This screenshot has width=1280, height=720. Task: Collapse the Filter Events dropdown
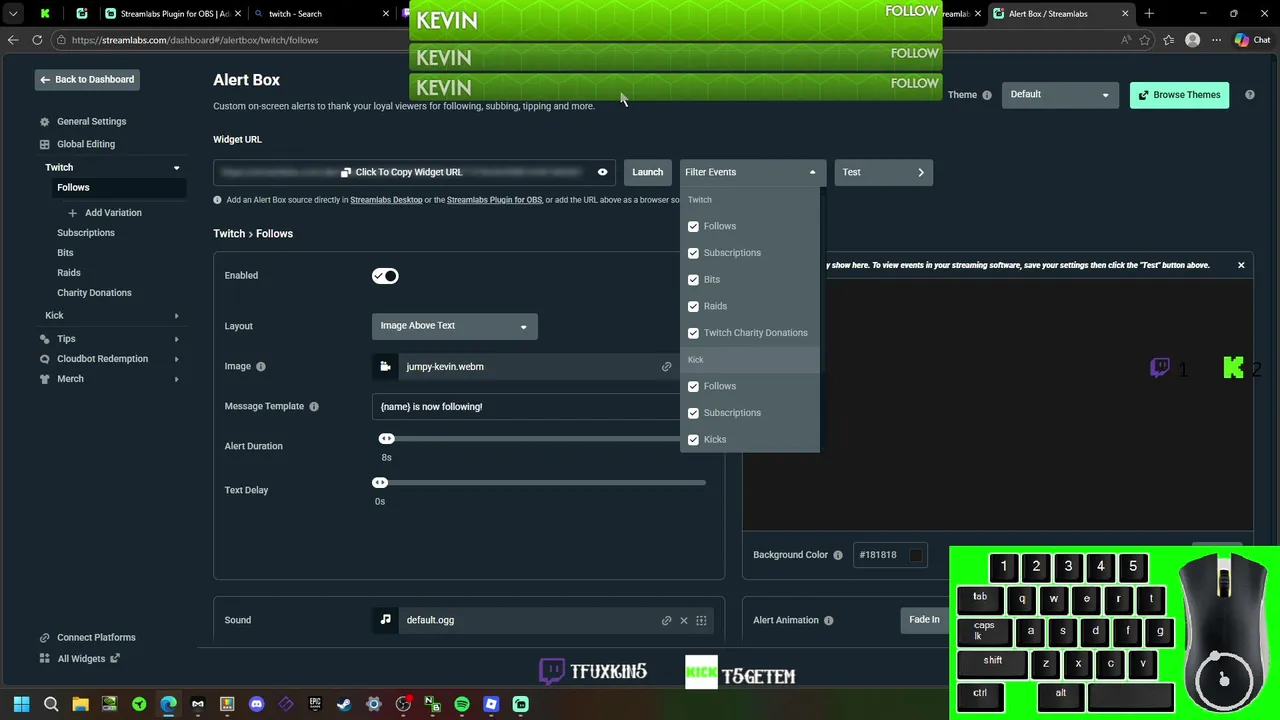(x=752, y=172)
